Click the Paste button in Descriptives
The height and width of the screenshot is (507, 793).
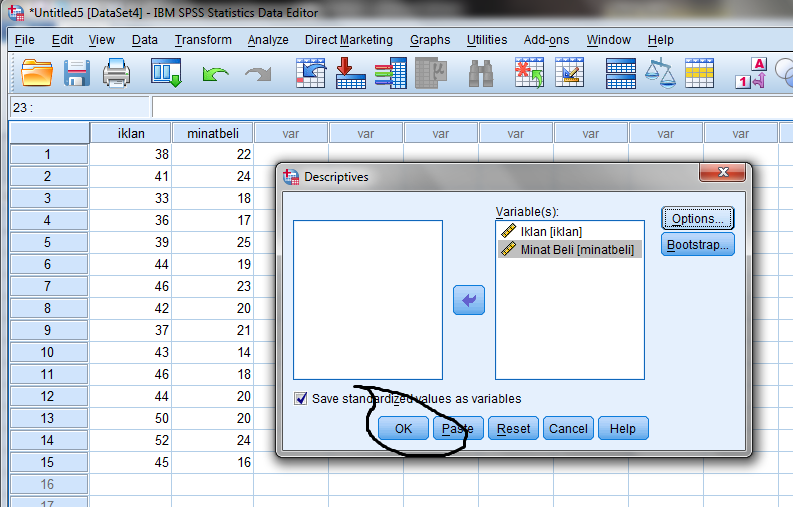(458, 429)
